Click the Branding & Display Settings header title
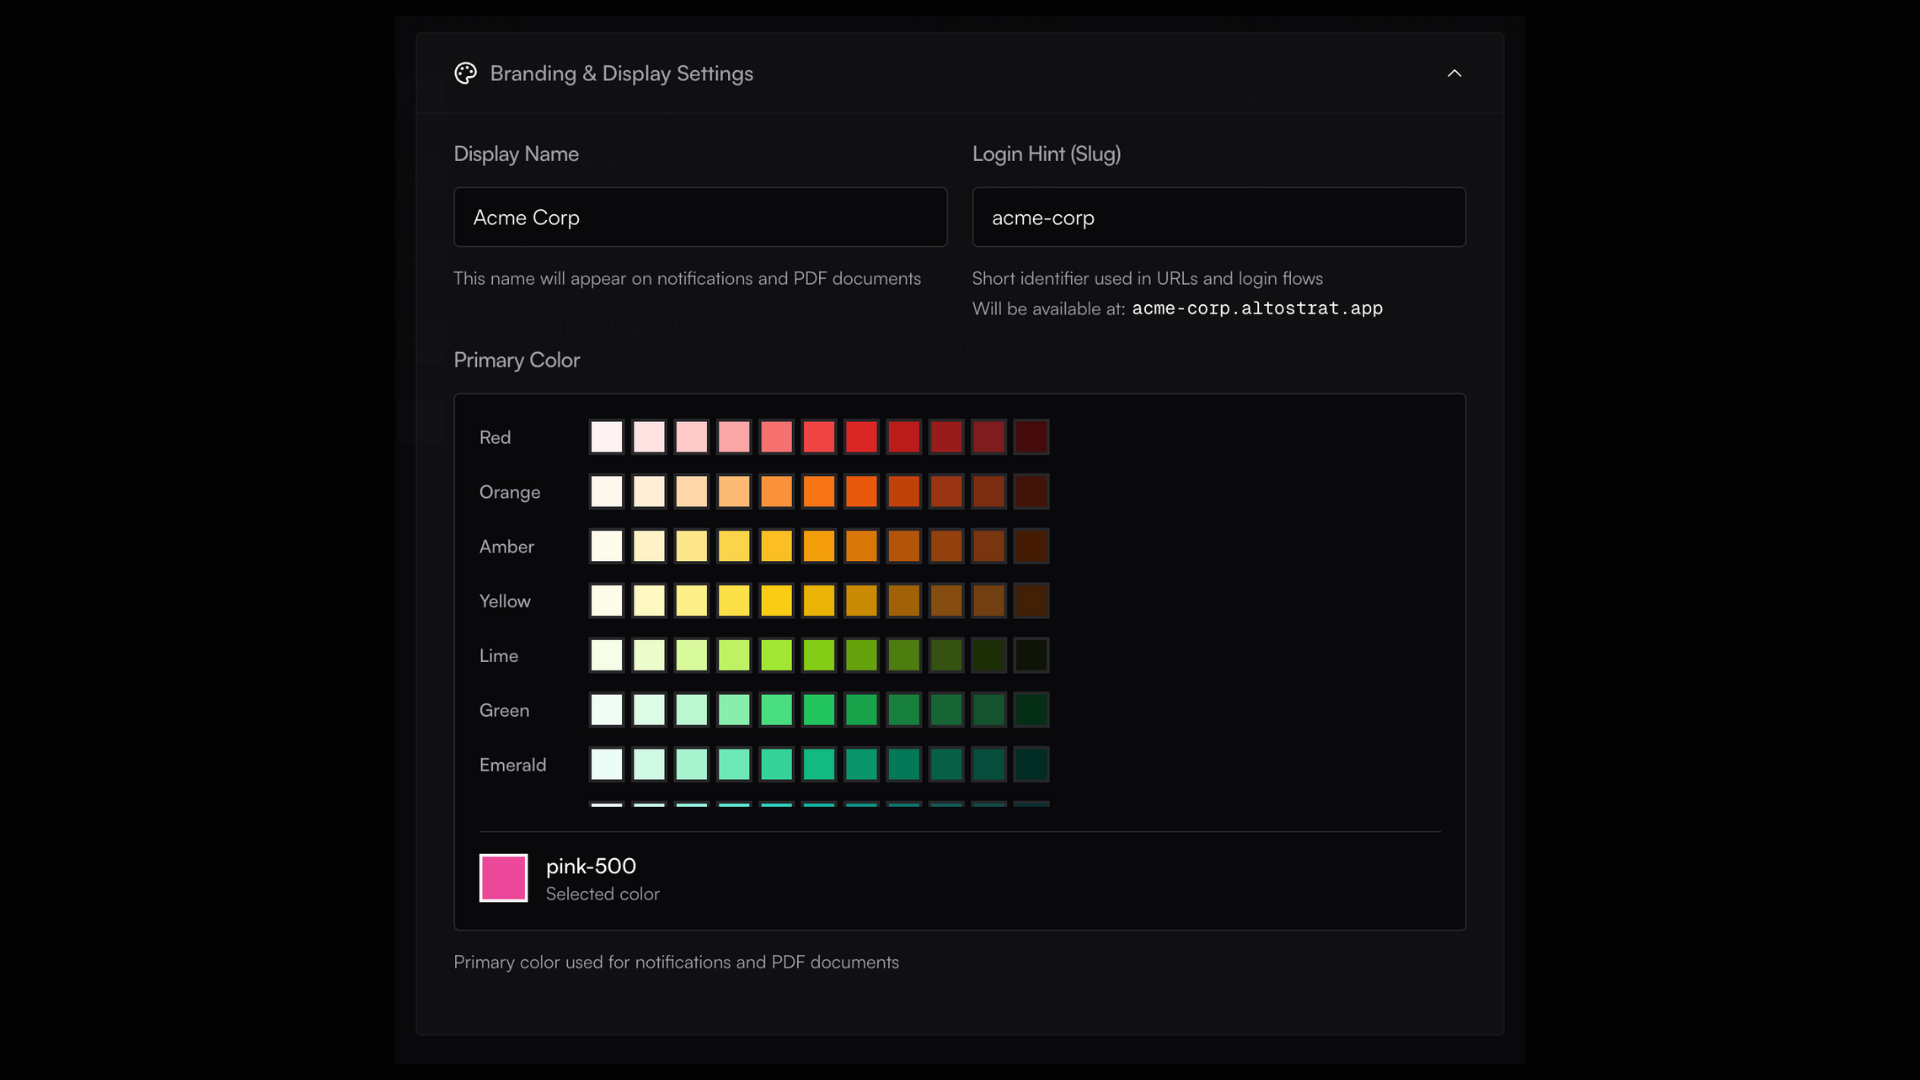This screenshot has height=1080, width=1920. tap(621, 73)
